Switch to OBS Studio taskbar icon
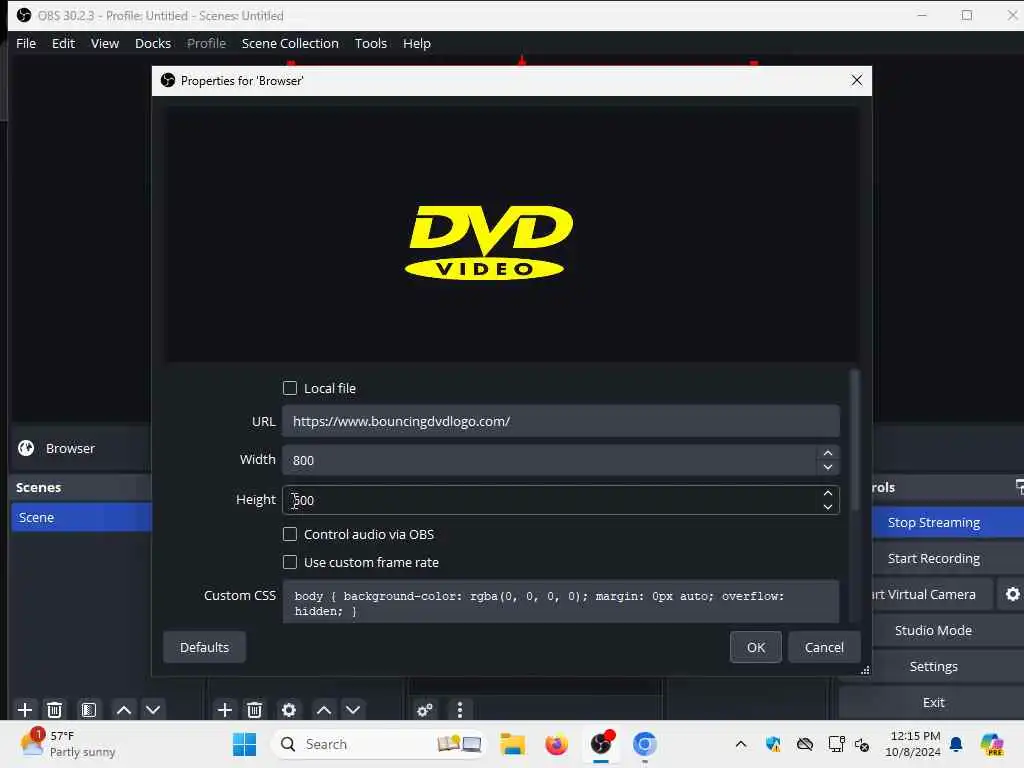1024x768 pixels. tap(601, 744)
